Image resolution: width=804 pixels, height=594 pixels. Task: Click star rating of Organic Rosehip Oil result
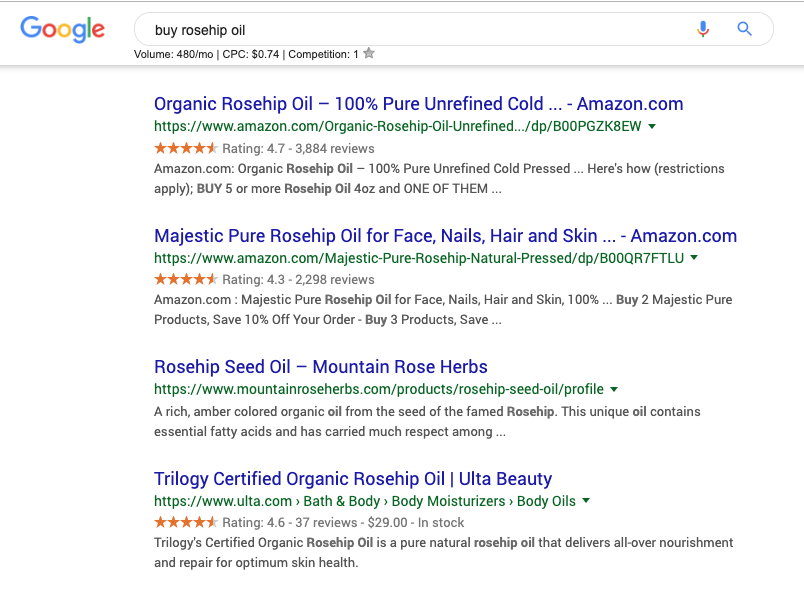pos(186,148)
